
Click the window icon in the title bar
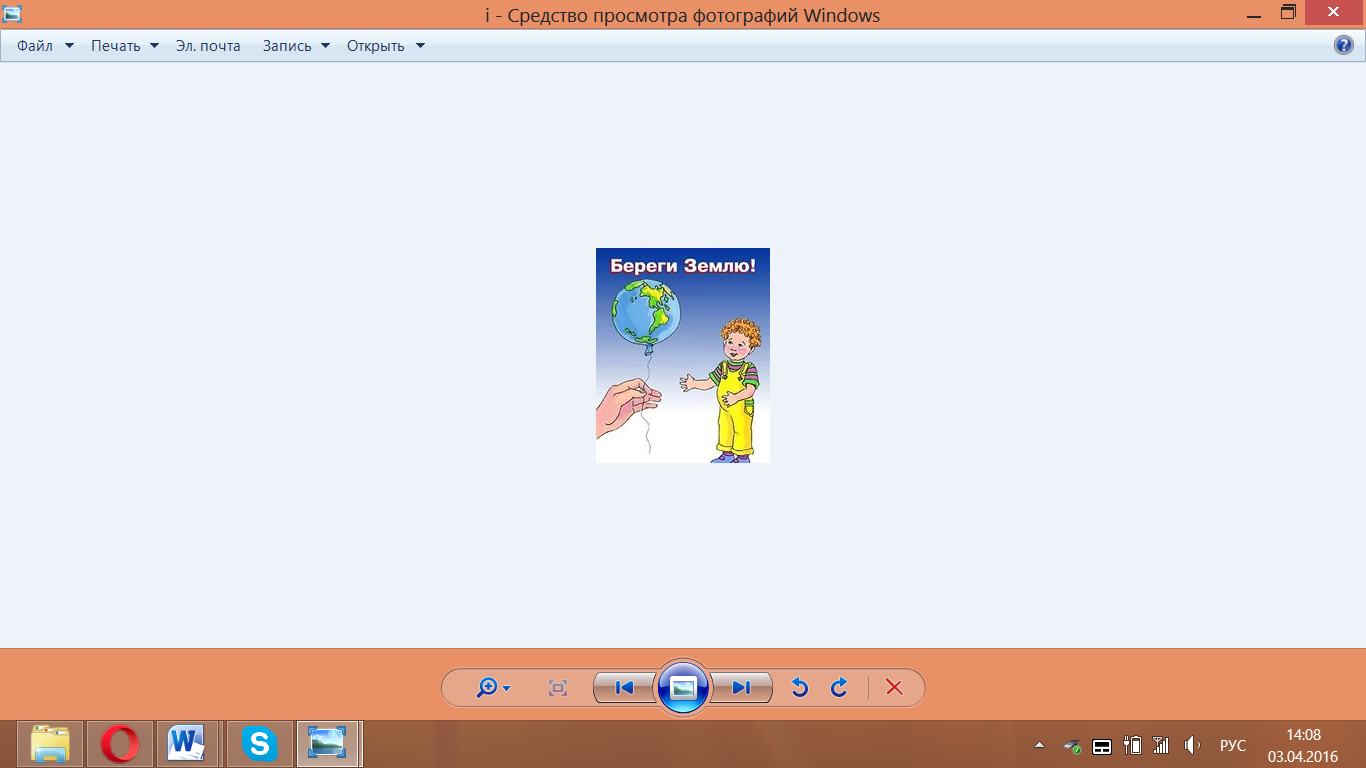pos(12,14)
